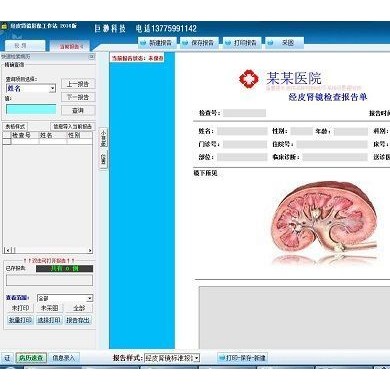Click the hospital red cross logo
This screenshot has width=390, height=390.
(x=249, y=79)
